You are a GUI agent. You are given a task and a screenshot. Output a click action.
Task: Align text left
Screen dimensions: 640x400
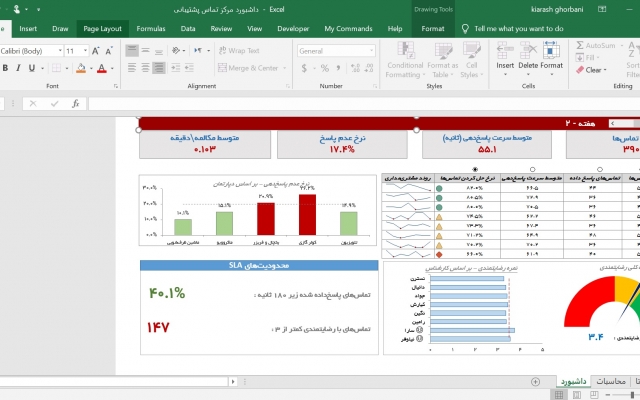131,68
